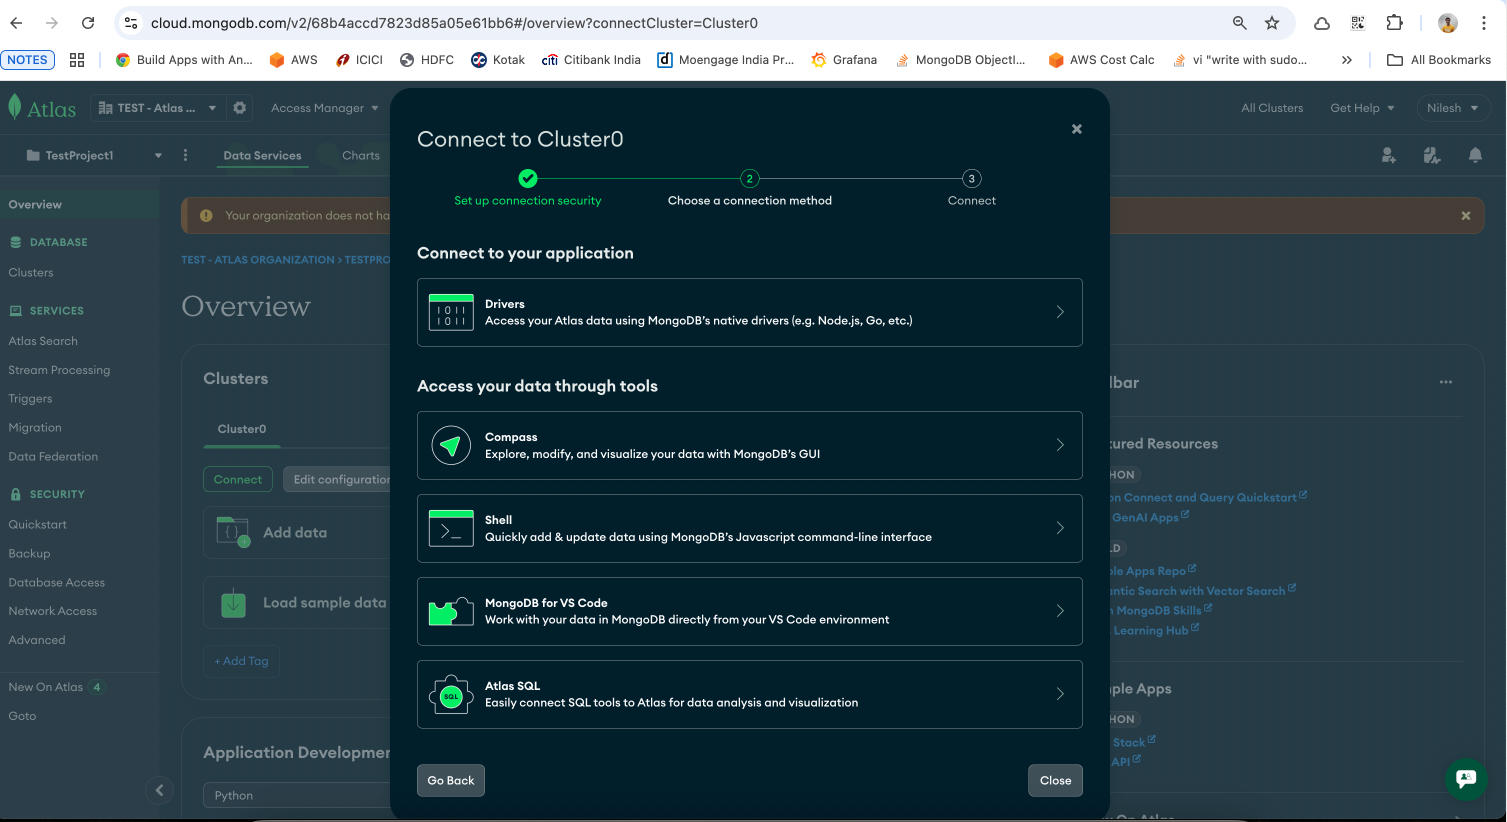Click the MongoDB for VS Code puzzle icon
1507x822 pixels.
tap(450, 611)
